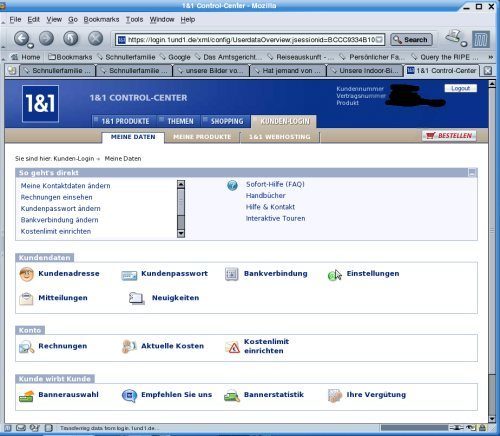Click the Rechnungen magnifier icon

tap(27, 347)
